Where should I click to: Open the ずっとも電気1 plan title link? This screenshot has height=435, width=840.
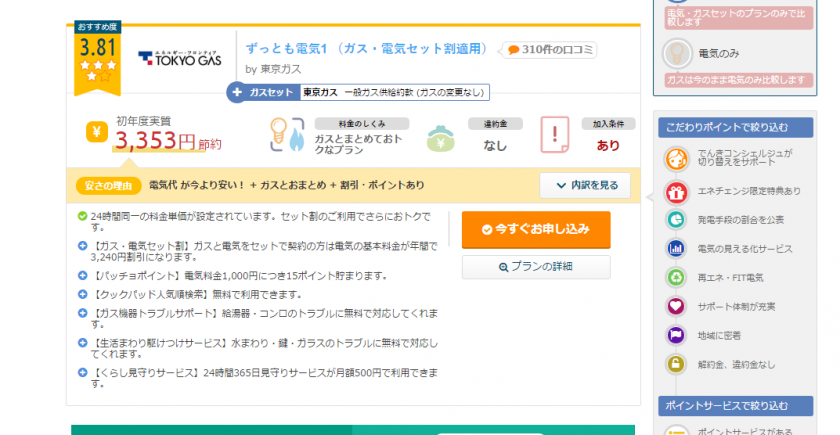coord(366,49)
